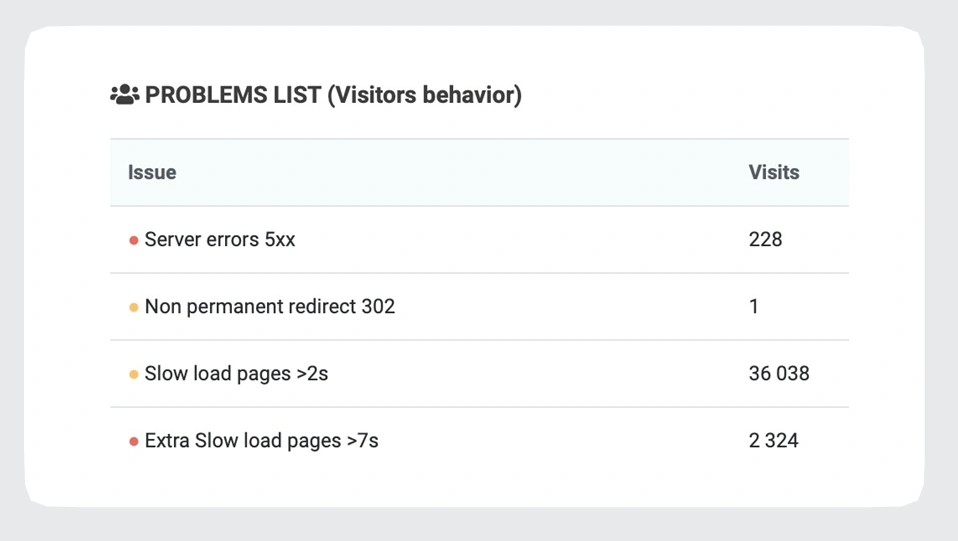
Task: Click the "302" status code text
Action: pyautogui.click(x=378, y=307)
